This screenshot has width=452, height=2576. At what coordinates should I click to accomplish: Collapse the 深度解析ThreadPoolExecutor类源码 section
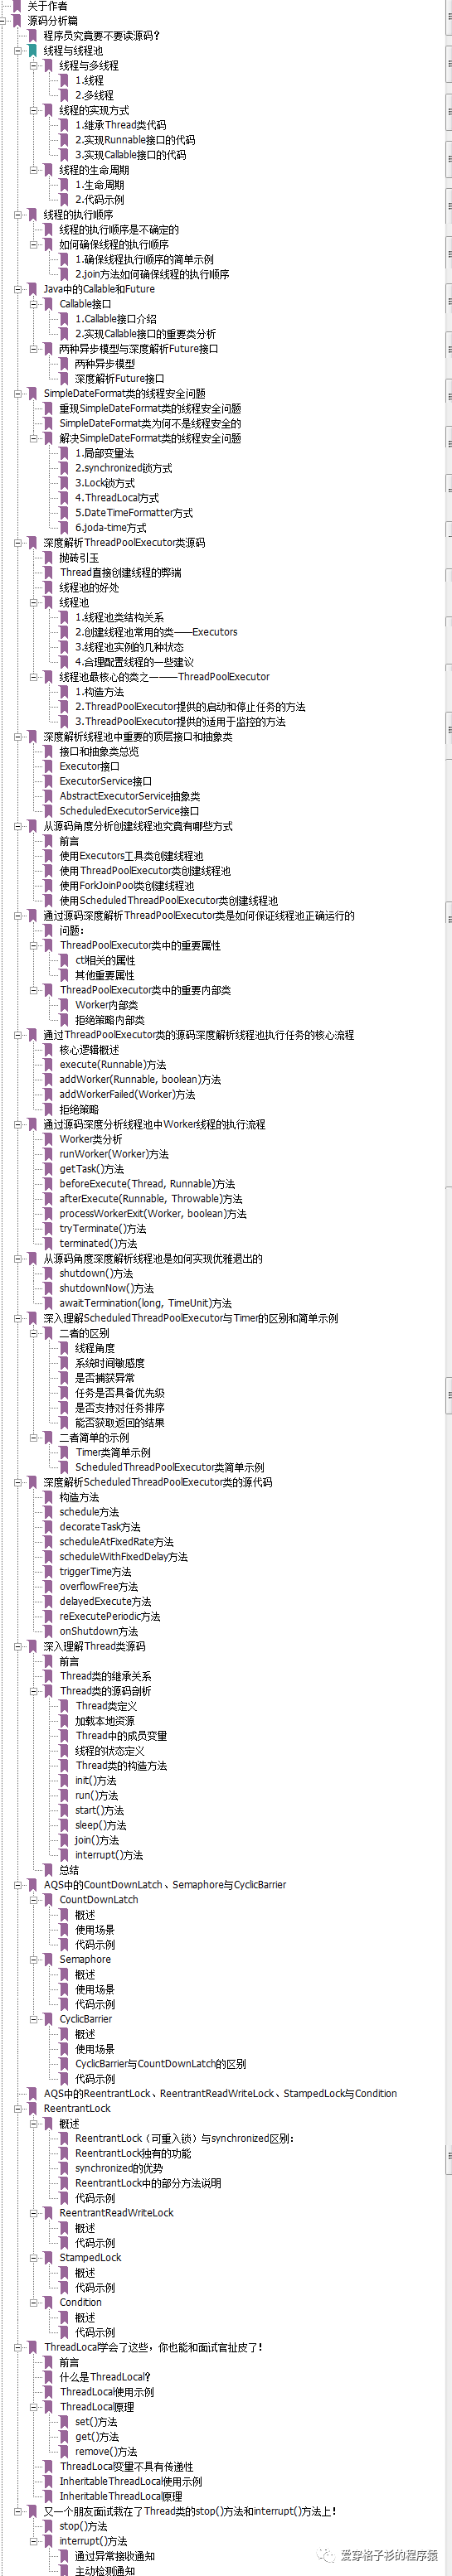pyautogui.click(x=17, y=542)
